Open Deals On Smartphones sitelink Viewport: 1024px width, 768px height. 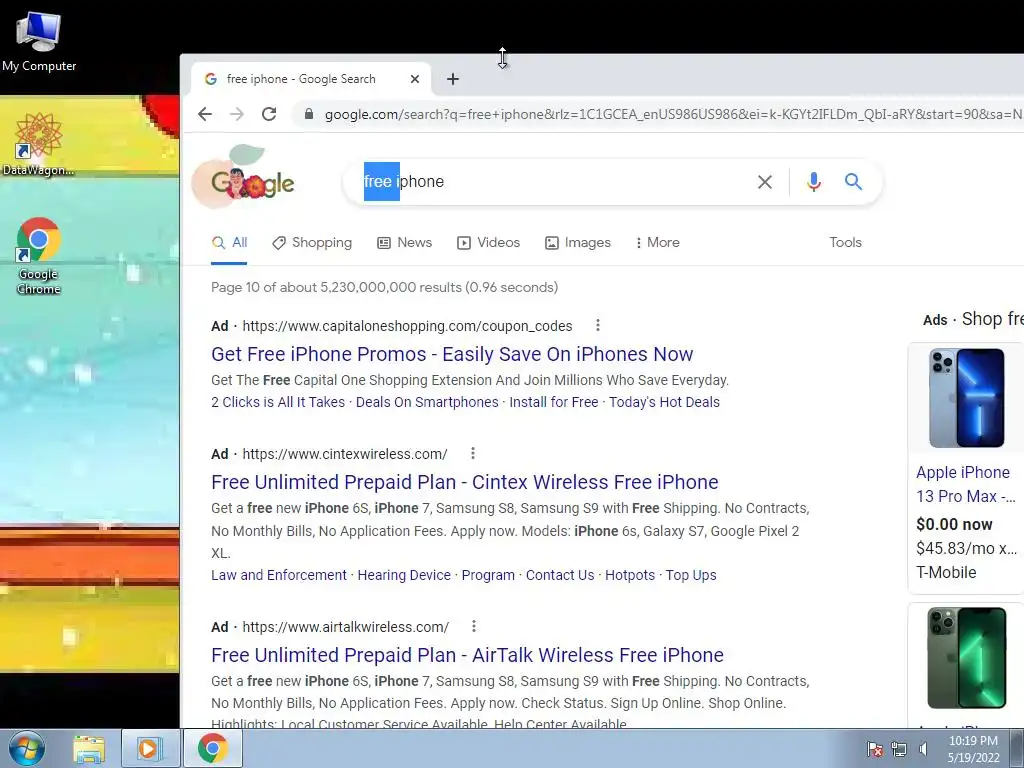point(427,402)
